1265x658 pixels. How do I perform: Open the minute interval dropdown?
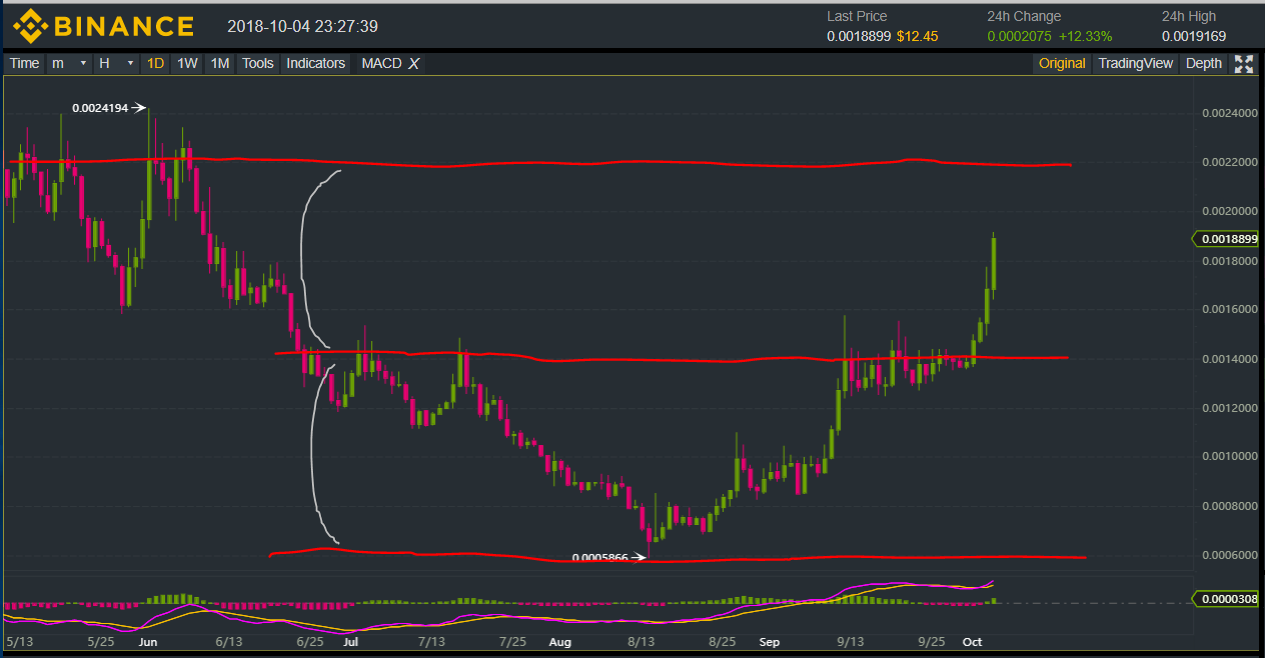68,64
